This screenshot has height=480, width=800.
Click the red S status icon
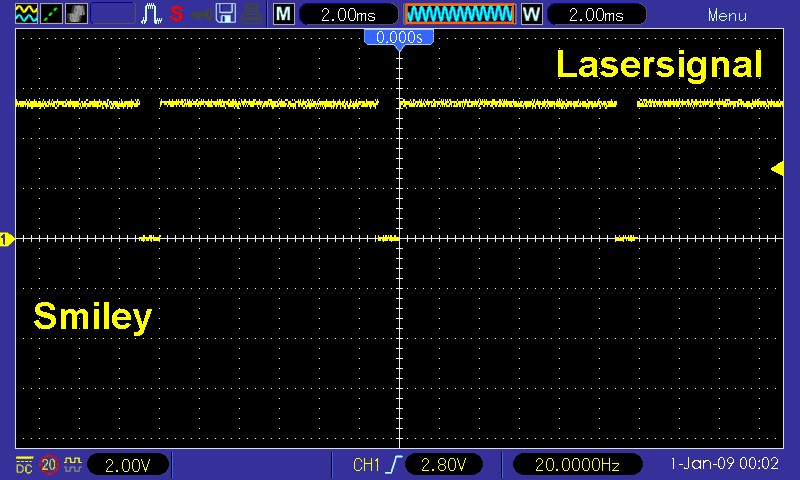pyautogui.click(x=176, y=14)
